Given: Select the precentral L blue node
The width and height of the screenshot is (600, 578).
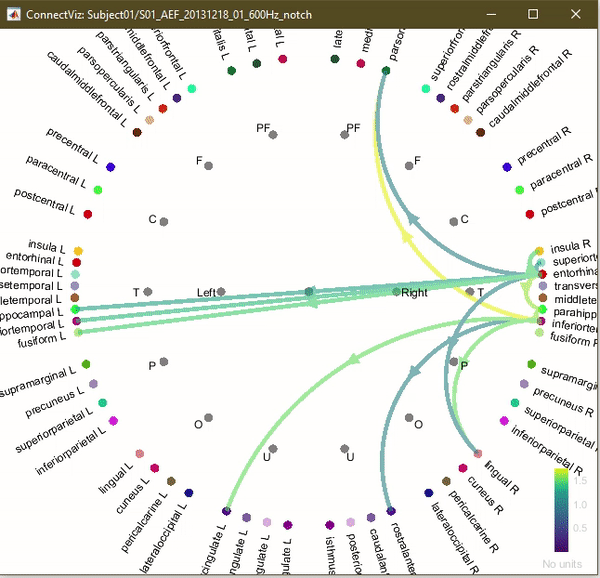Looking at the screenshot, I should pyautogui.click(x=110, y=167).
